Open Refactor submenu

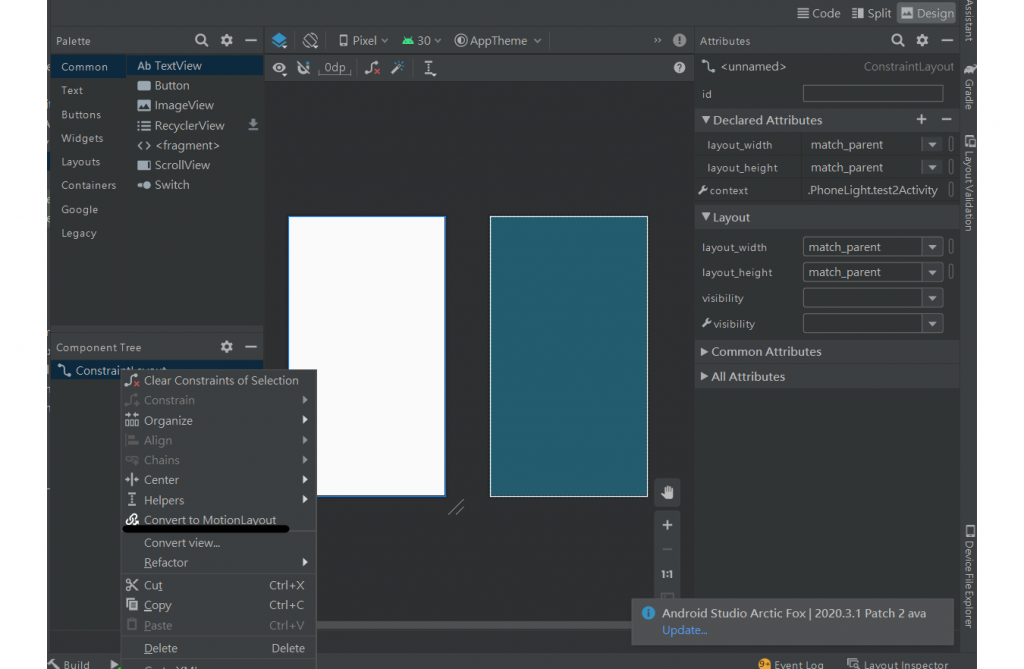pyautogui.click(x=219, y=563)
